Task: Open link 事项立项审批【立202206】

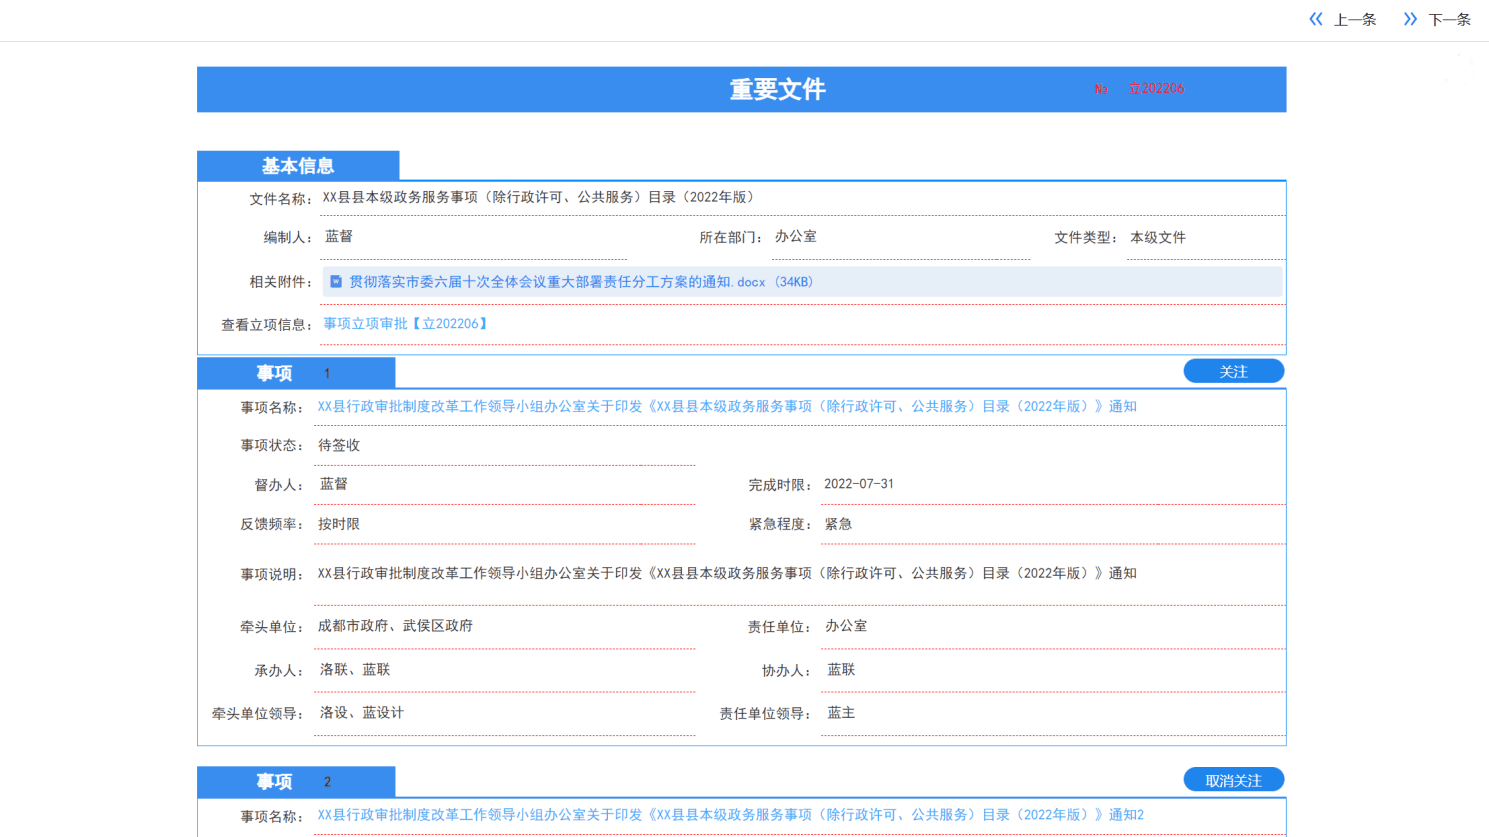Action: [405, 324]
